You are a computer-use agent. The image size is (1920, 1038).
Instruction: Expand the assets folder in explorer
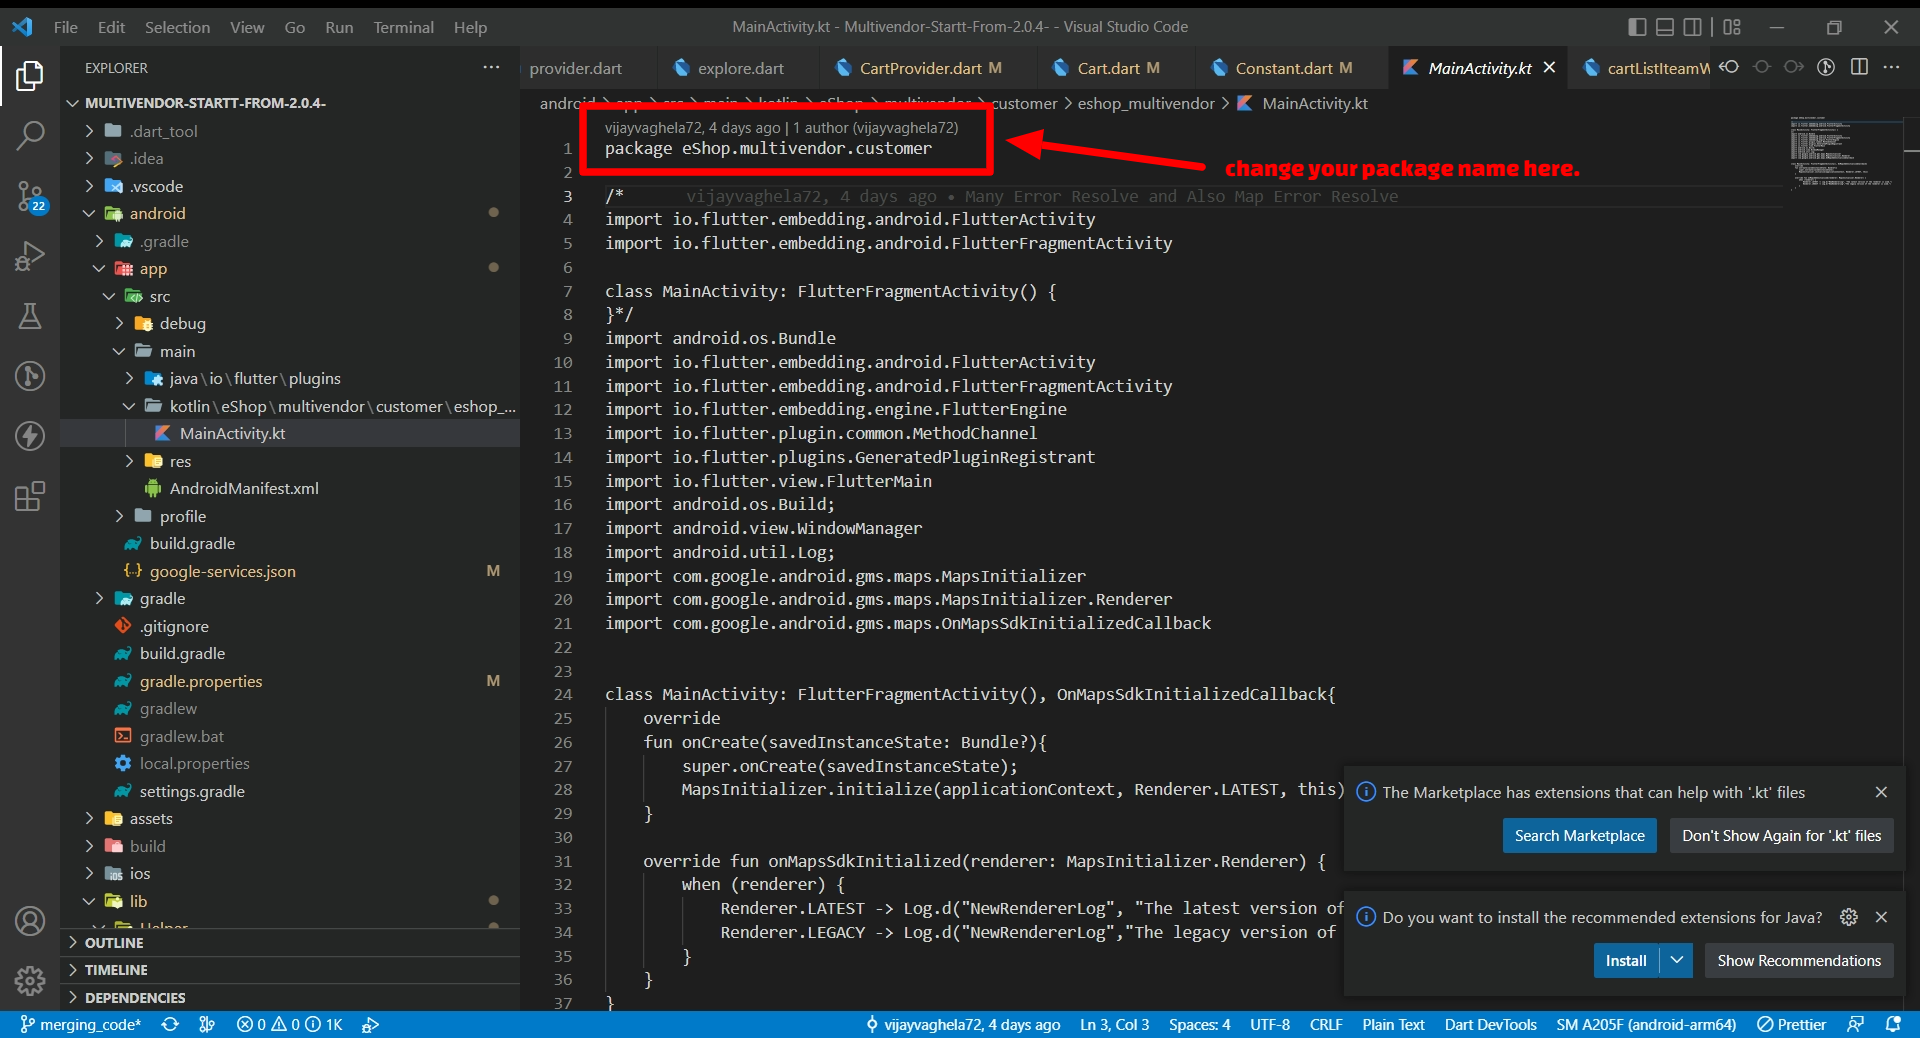point(151,818)
